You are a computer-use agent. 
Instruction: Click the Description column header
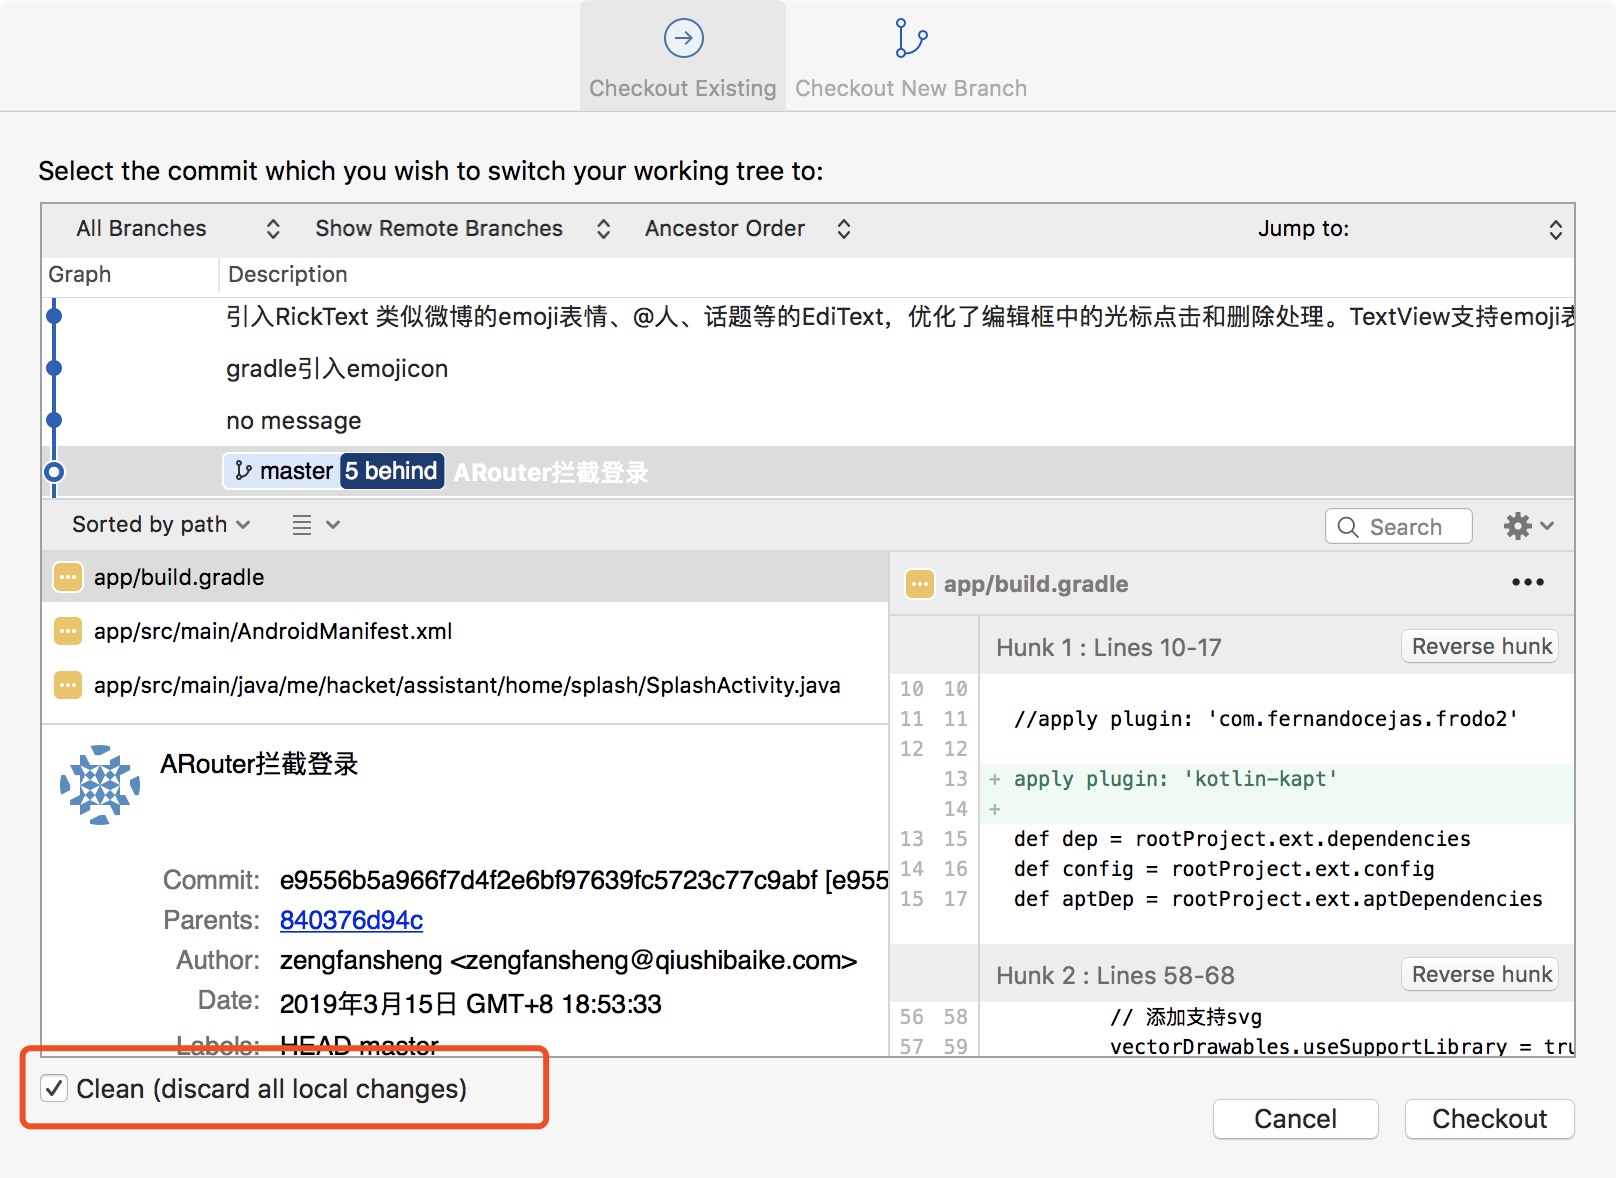[x=288, y=274]
